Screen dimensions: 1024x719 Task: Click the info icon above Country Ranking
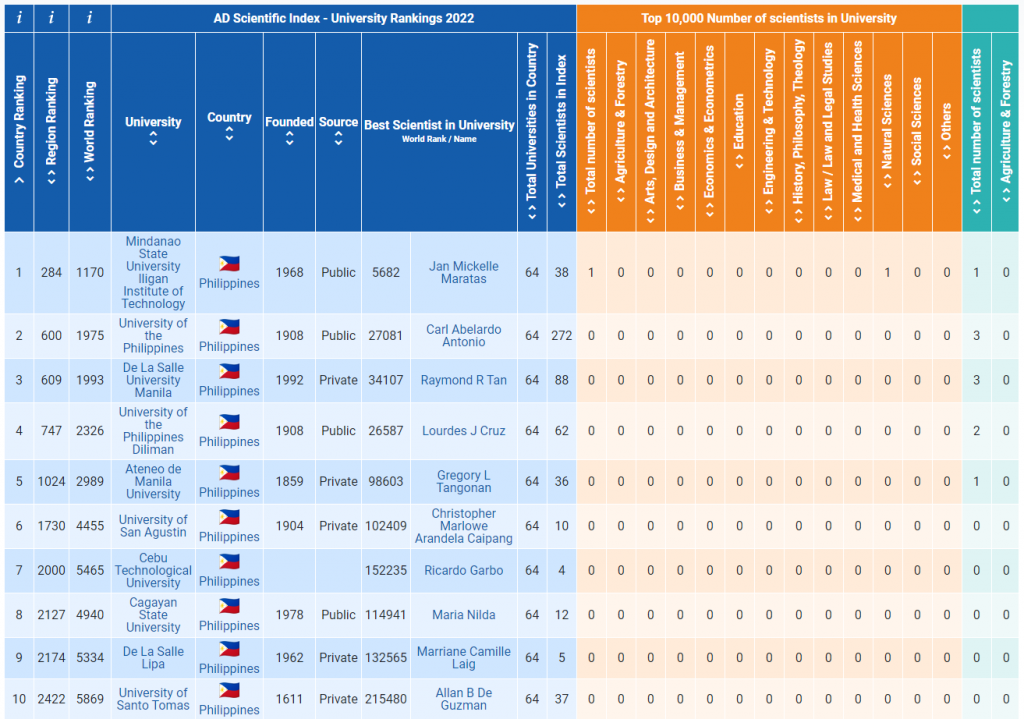click(x=19, y=18)
